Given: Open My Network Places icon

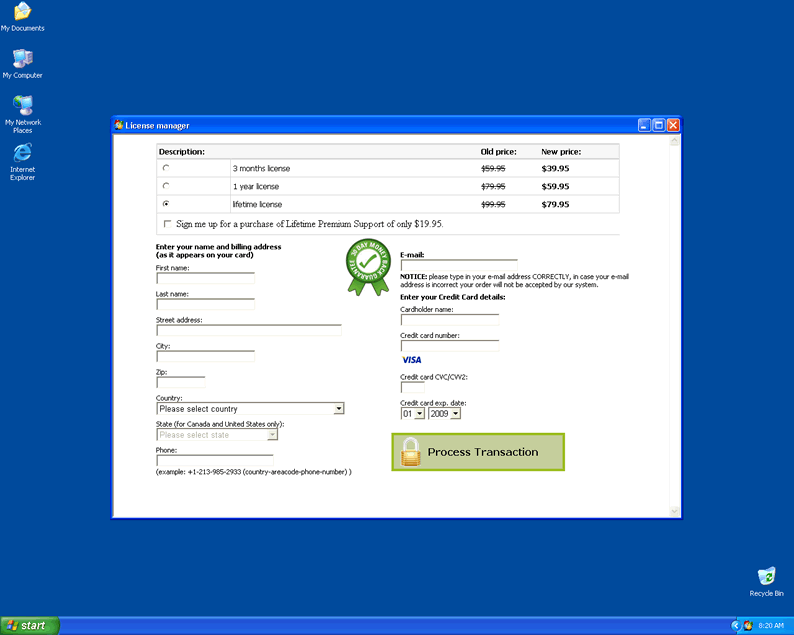Looking at the screenshot, I should pos(22,106).
